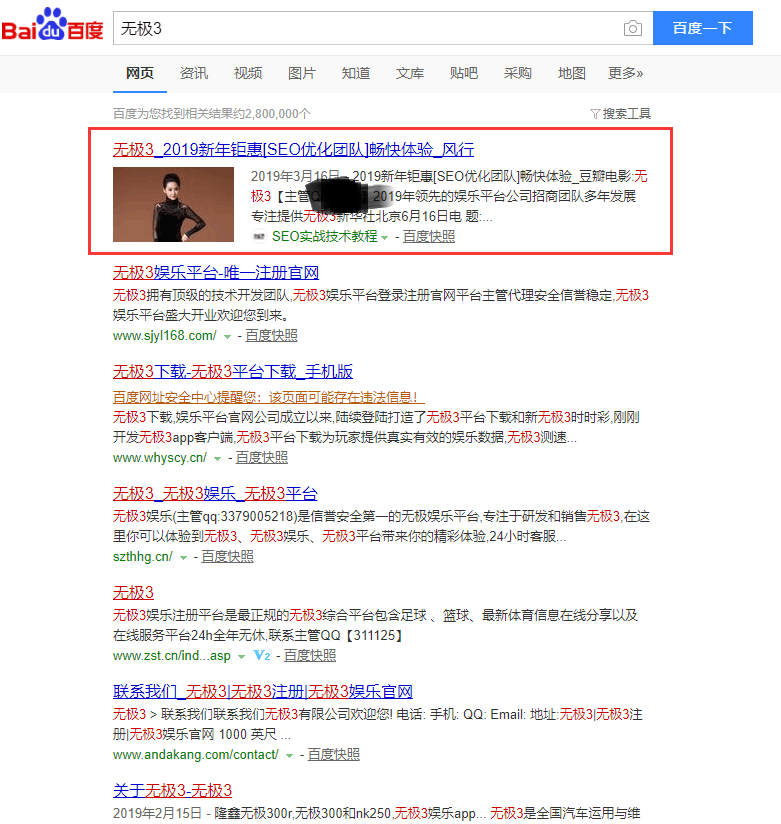Open 百度快照 for www.zst.cn
Screen dimensions: 781x824
[x=310, y=655]
